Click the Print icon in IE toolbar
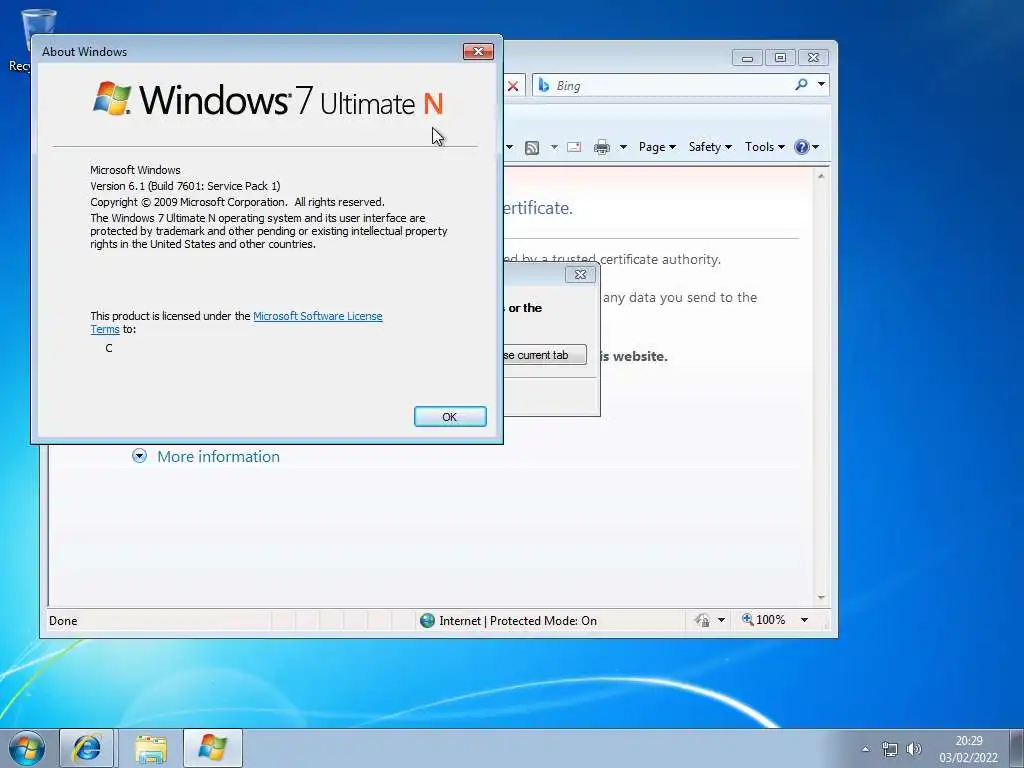 tap(601, 147)
